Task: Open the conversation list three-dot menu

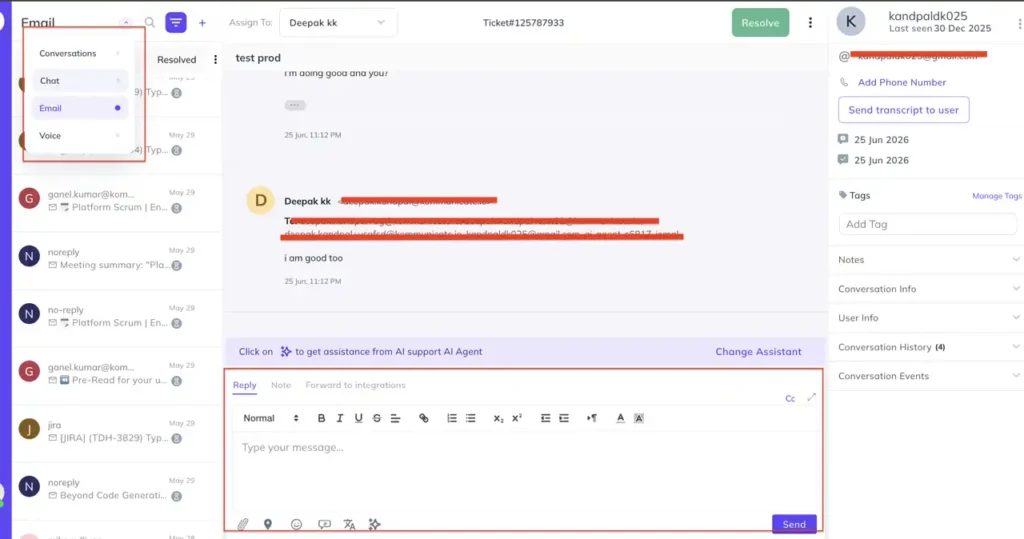Action: click(216, 59)
